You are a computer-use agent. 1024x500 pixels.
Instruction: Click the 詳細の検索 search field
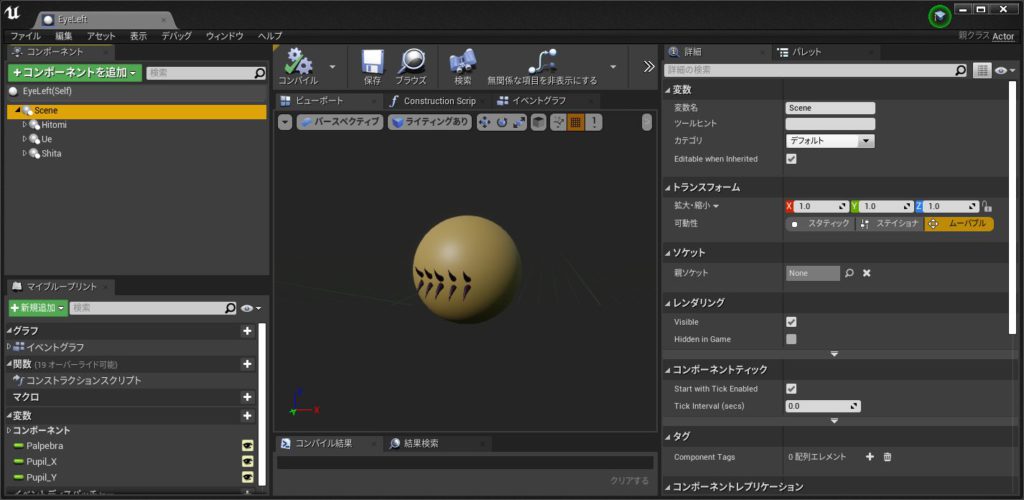click(x=815, y=70)
